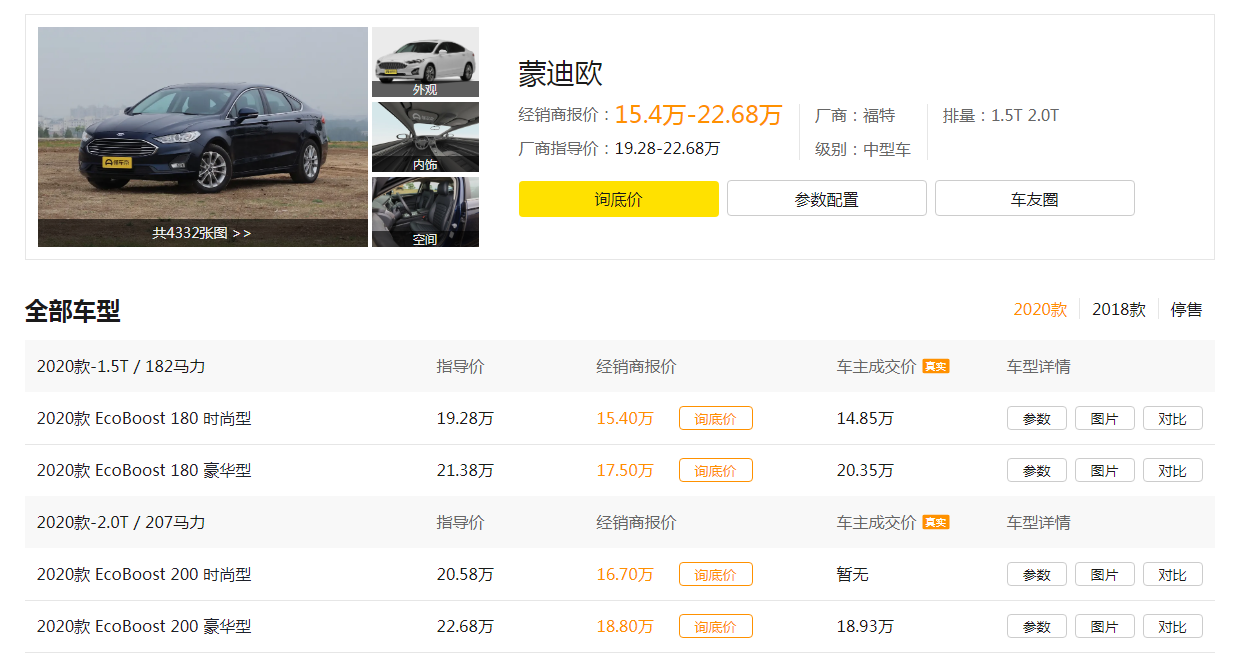Open the 共4332张图 gallery link
The image size is (1236, 668).
click(x=202, y=233)
